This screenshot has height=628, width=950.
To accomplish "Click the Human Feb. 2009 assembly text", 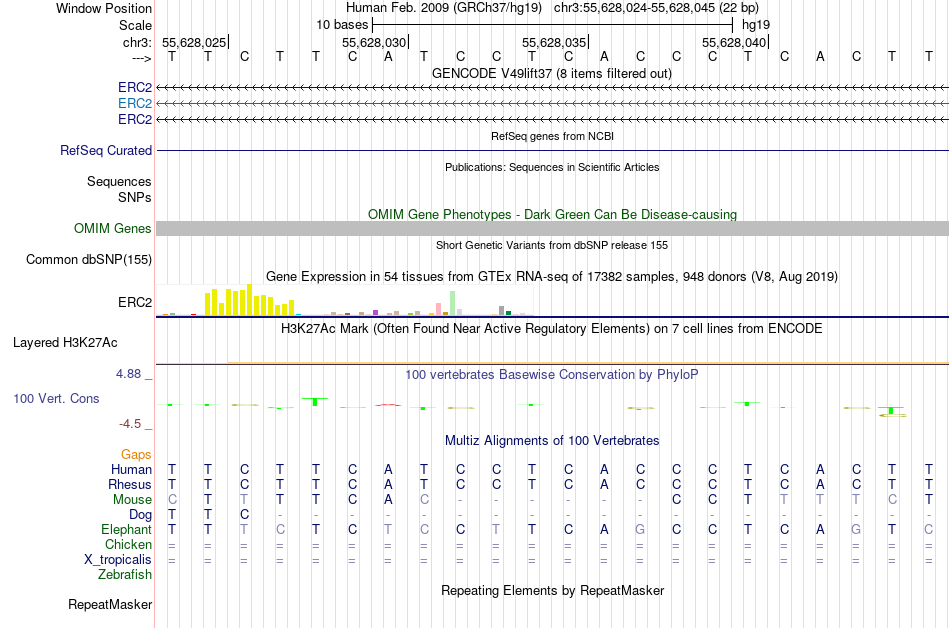I will (x=444, y=8).
